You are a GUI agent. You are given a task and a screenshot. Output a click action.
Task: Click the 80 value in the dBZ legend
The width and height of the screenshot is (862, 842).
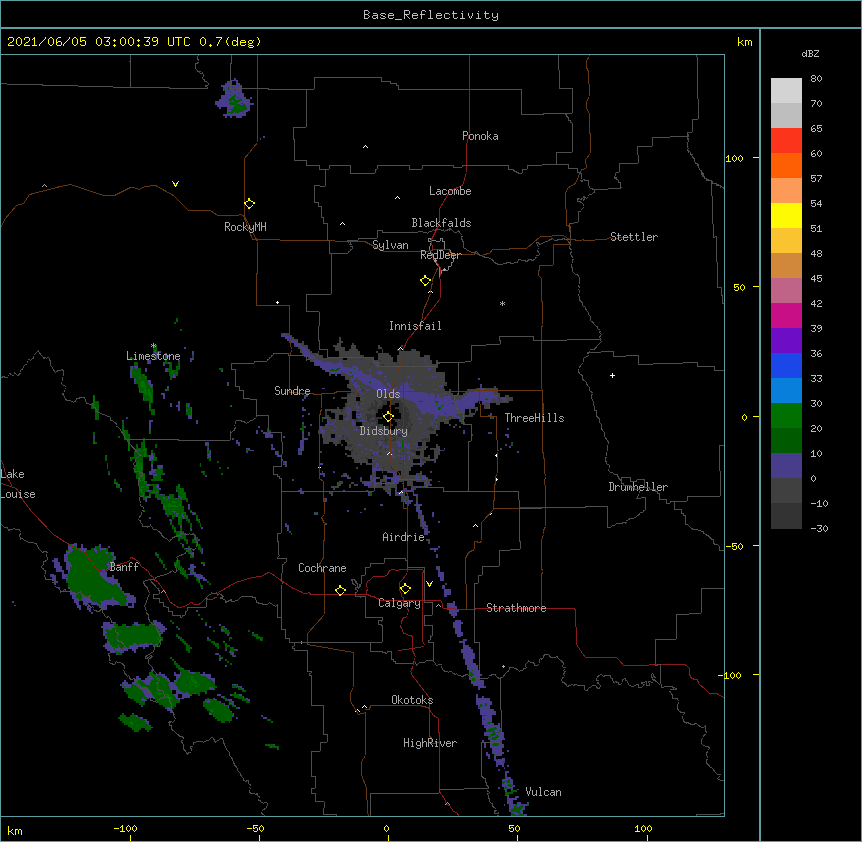pos(816,78)
